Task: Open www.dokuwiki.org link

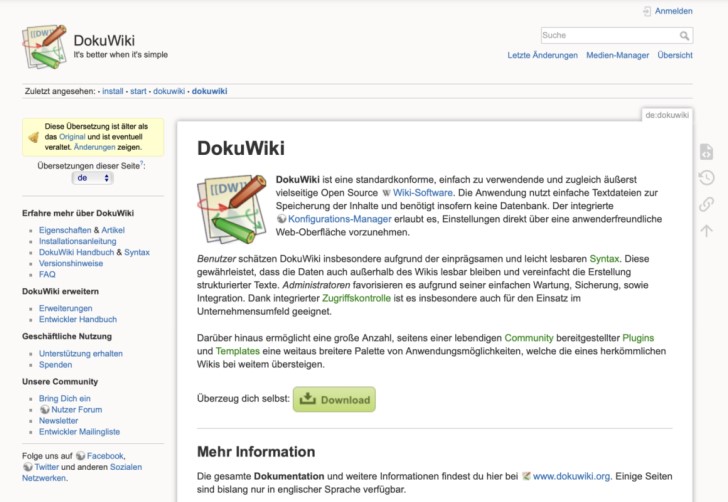Action: pos(572,476)
